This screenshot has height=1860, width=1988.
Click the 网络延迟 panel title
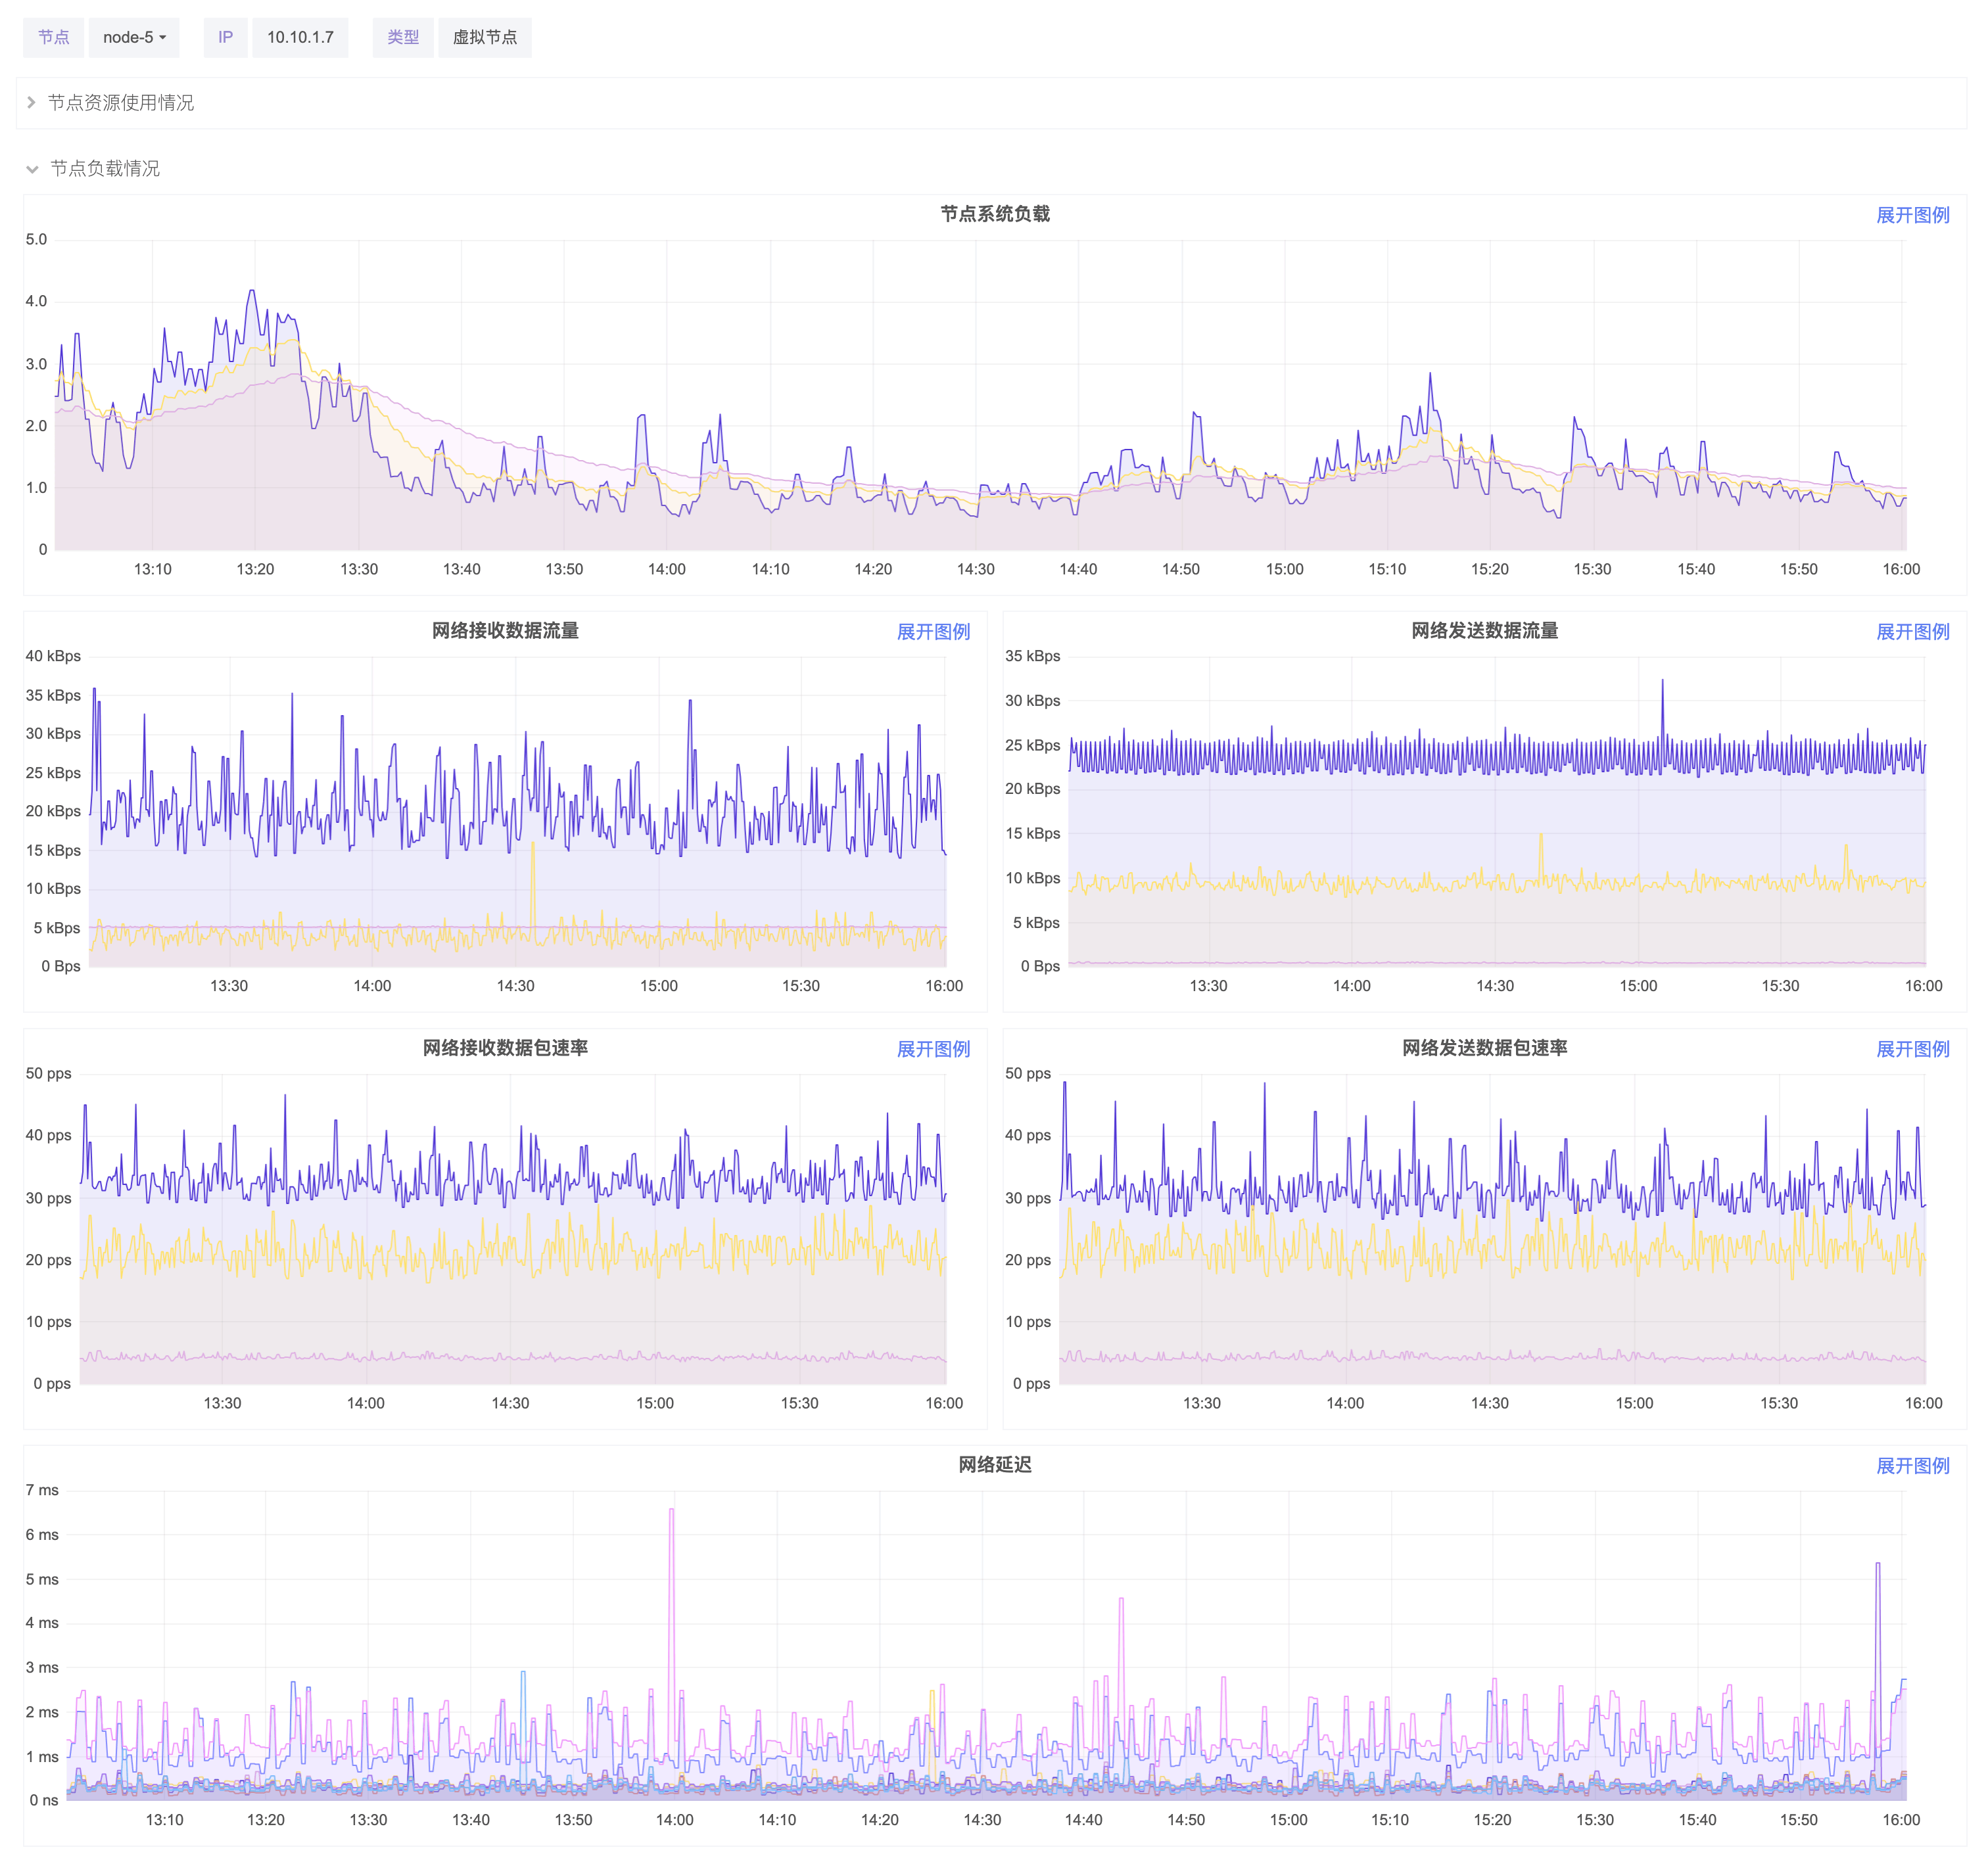(994, 1465)
